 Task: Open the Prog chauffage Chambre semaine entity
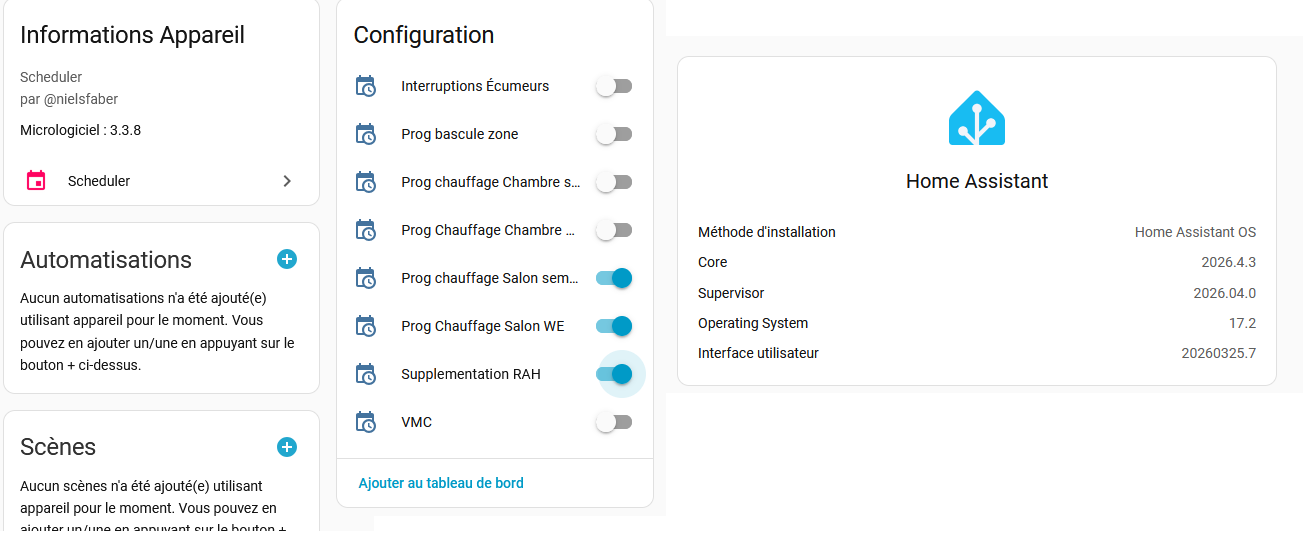pyautogui.click(x=490, y=182)
